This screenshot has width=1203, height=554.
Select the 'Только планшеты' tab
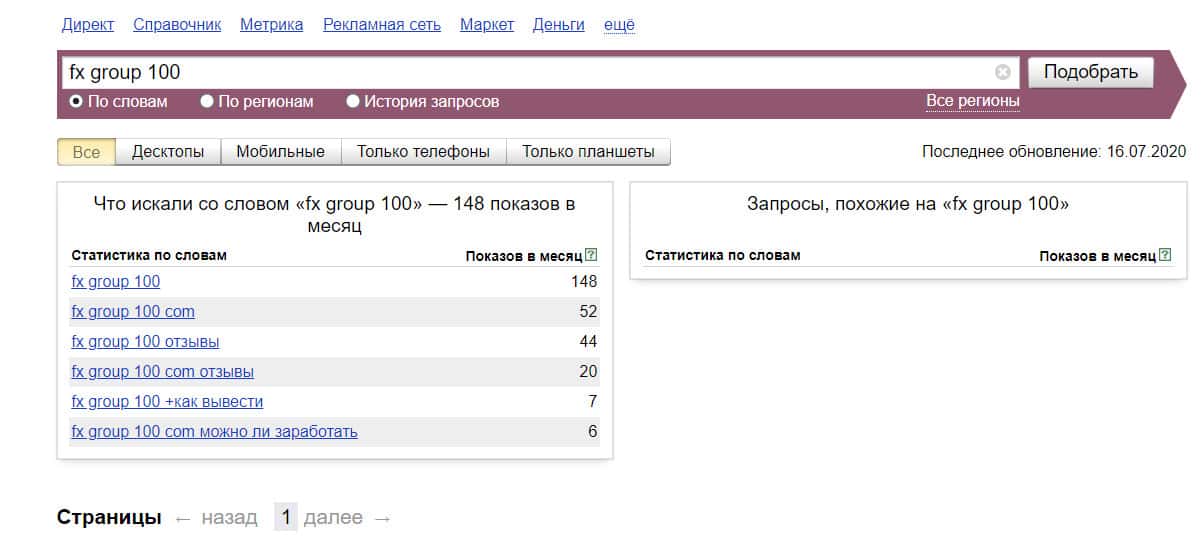[x=588, y=152]
